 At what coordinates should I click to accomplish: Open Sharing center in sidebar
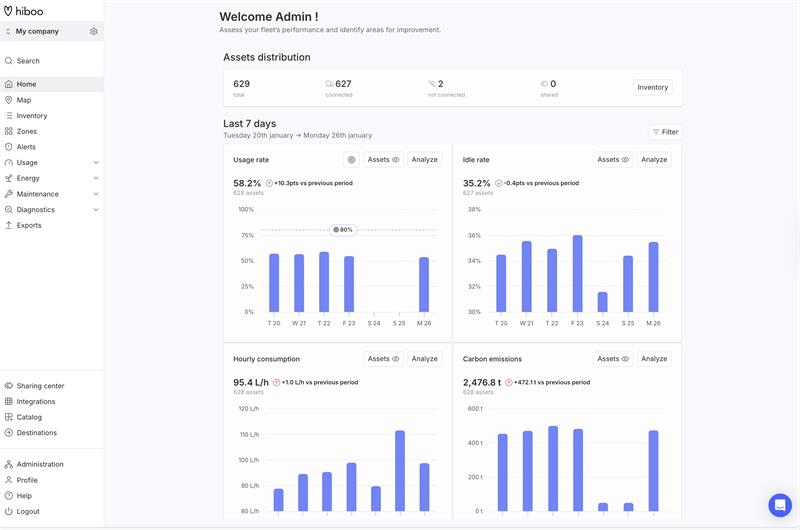(x=40, y=386)
